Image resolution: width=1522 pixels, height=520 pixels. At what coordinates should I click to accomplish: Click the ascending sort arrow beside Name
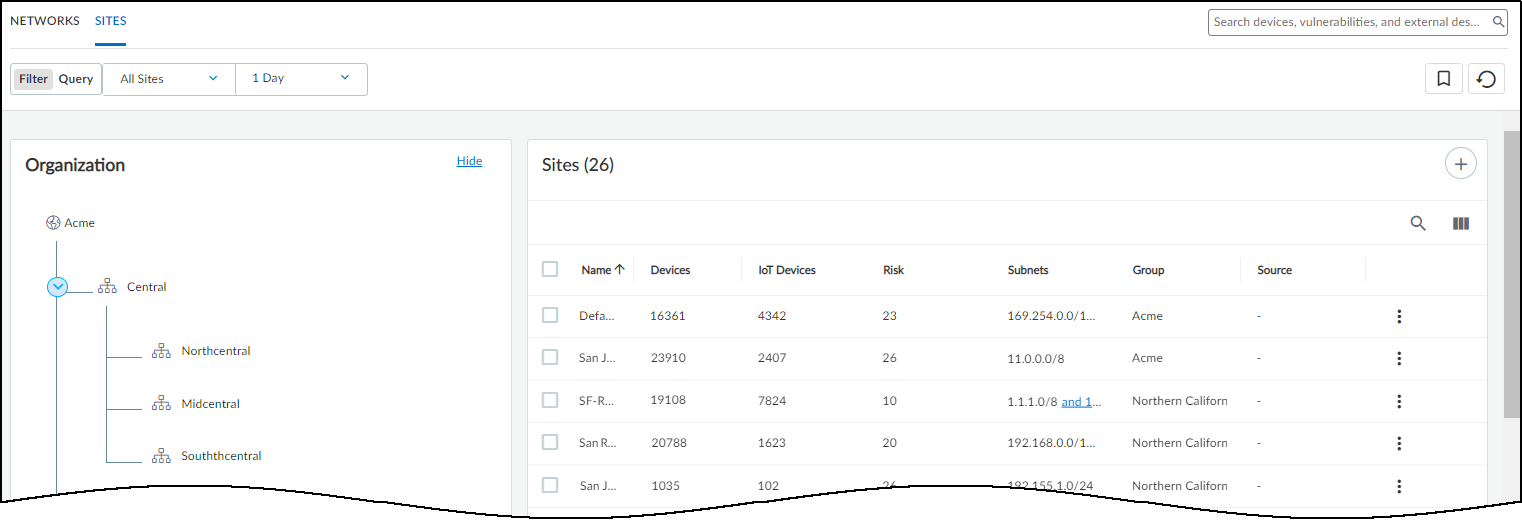[x=619, y=269]
